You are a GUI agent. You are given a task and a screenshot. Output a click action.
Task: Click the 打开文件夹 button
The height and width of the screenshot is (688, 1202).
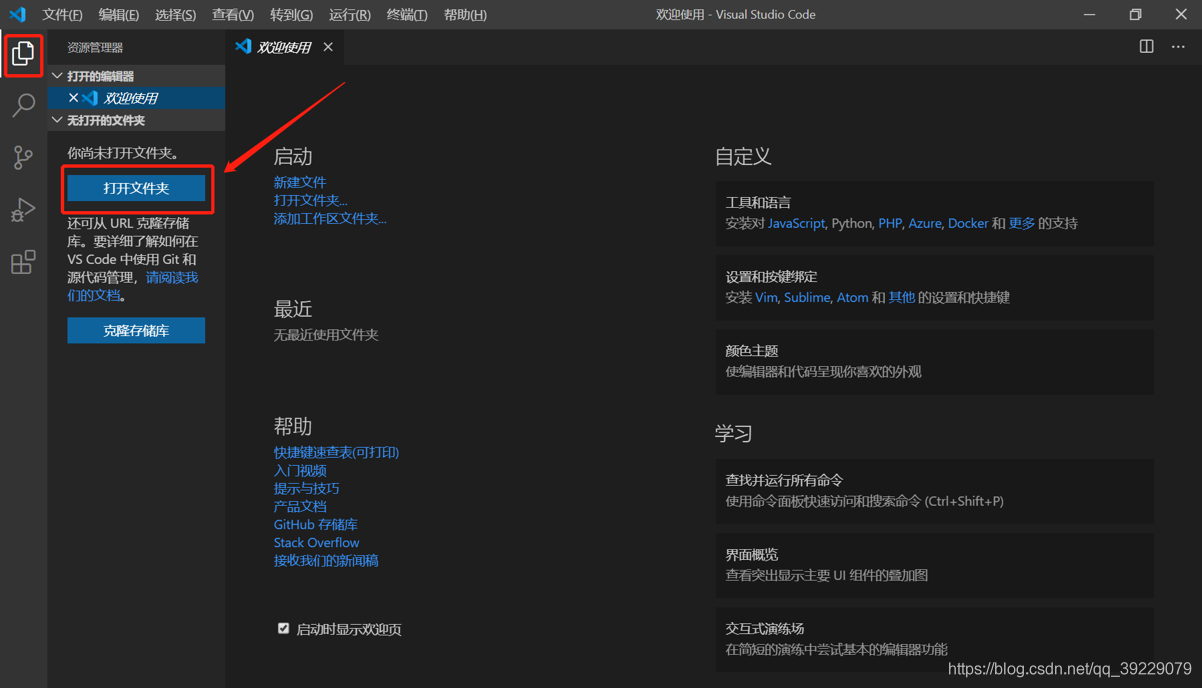[x=136, y=188]
